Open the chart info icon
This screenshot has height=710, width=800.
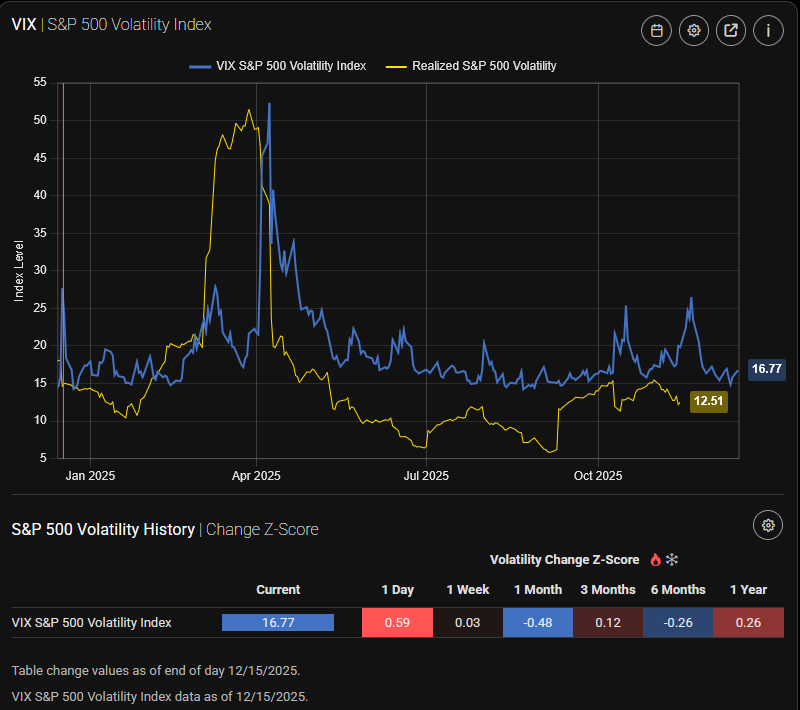click(x=767, y=30)
